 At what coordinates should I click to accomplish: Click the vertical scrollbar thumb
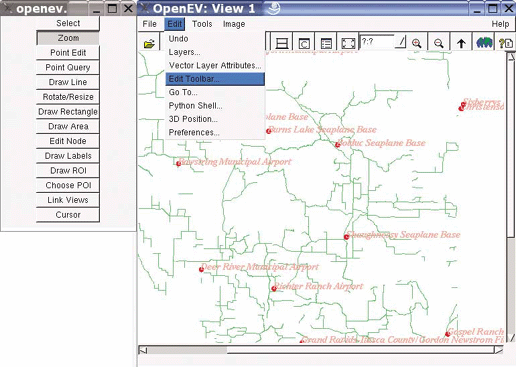click(x=511, y=149)
